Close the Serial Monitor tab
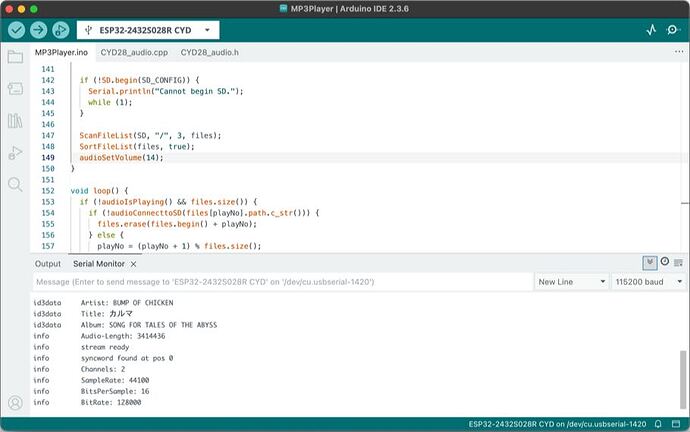 point(133,264)
